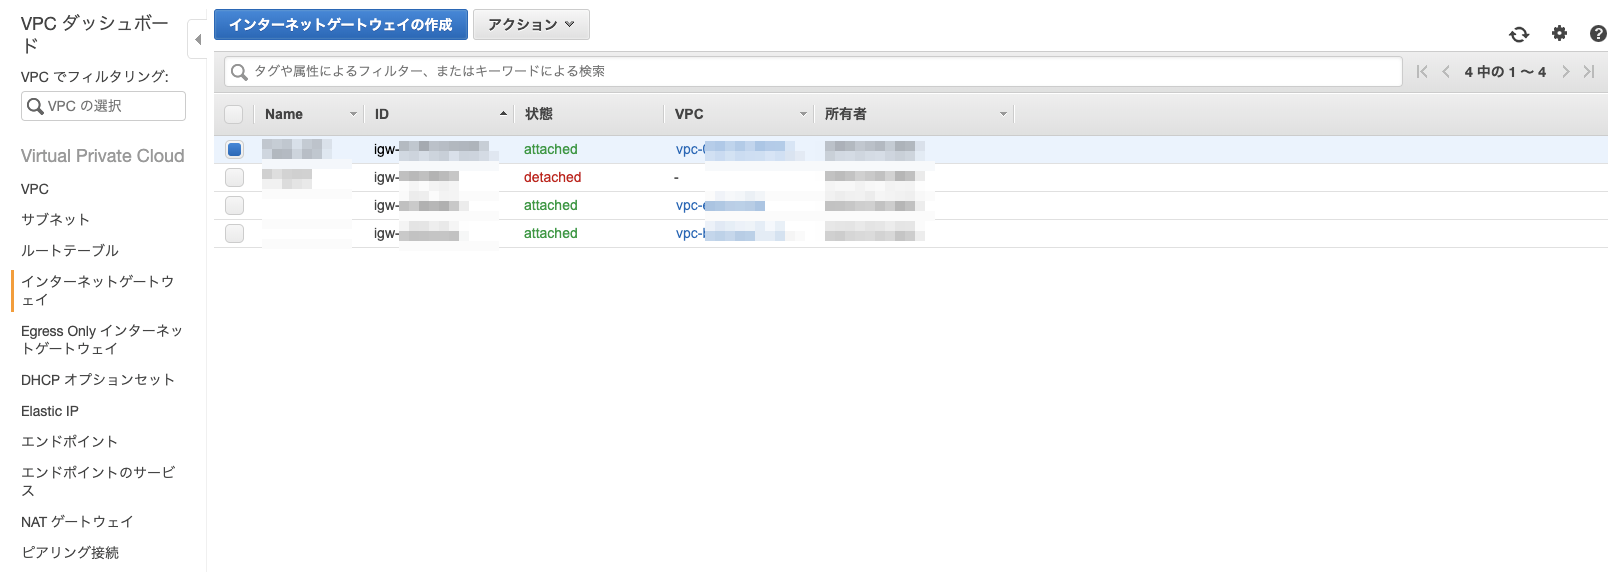Click the 4 中の 1〜4 pagination text

point(1505,72)
